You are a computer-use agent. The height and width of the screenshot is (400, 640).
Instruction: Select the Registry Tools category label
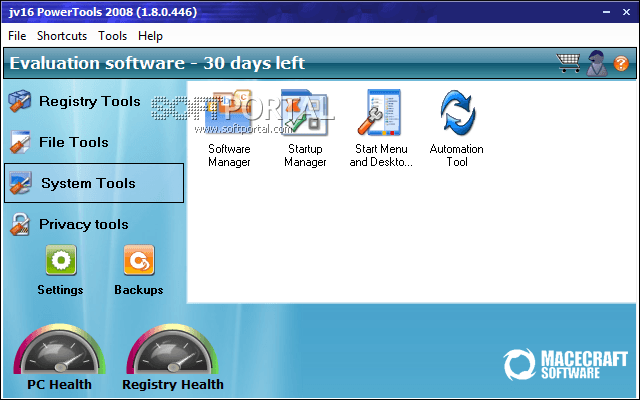pos(90,101)
